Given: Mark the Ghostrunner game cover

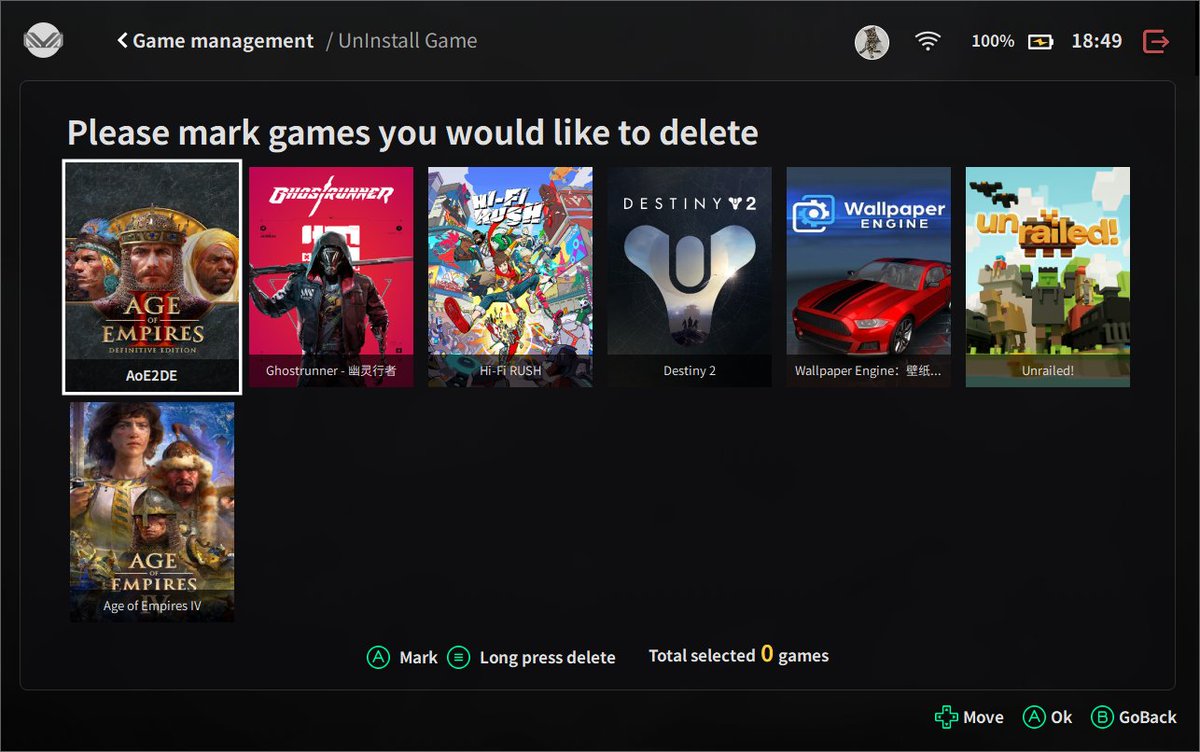Looking at the screenshot, I should (x=331, y=277).
